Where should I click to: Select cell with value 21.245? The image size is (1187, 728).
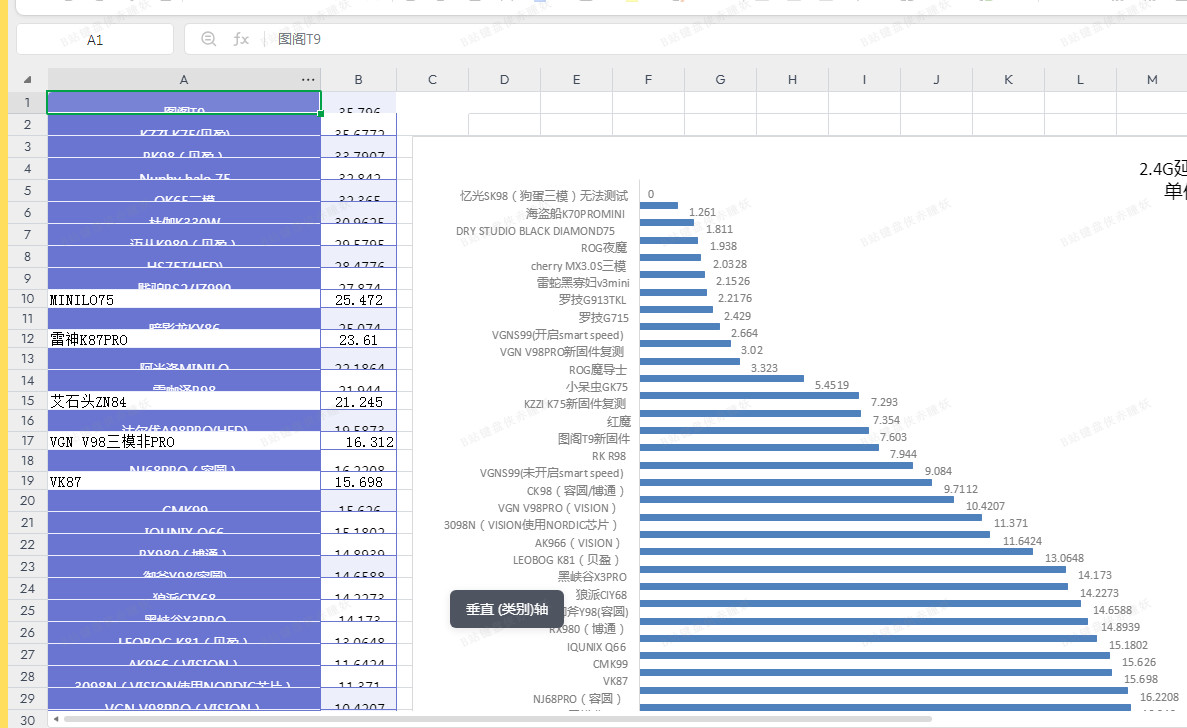click(358, 401)
